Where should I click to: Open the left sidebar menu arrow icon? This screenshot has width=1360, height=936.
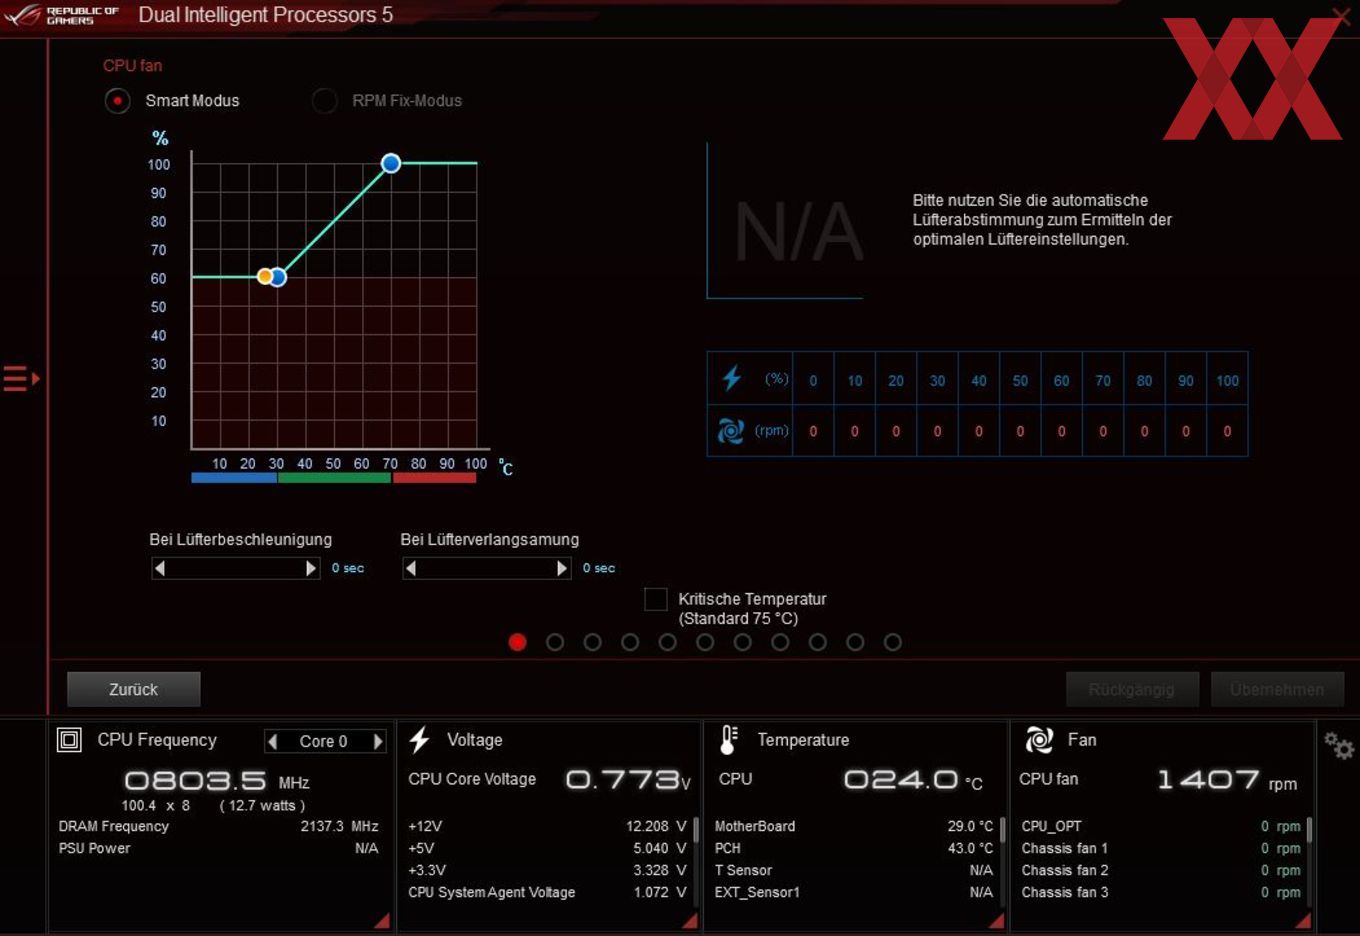click(x=21, y=379)
